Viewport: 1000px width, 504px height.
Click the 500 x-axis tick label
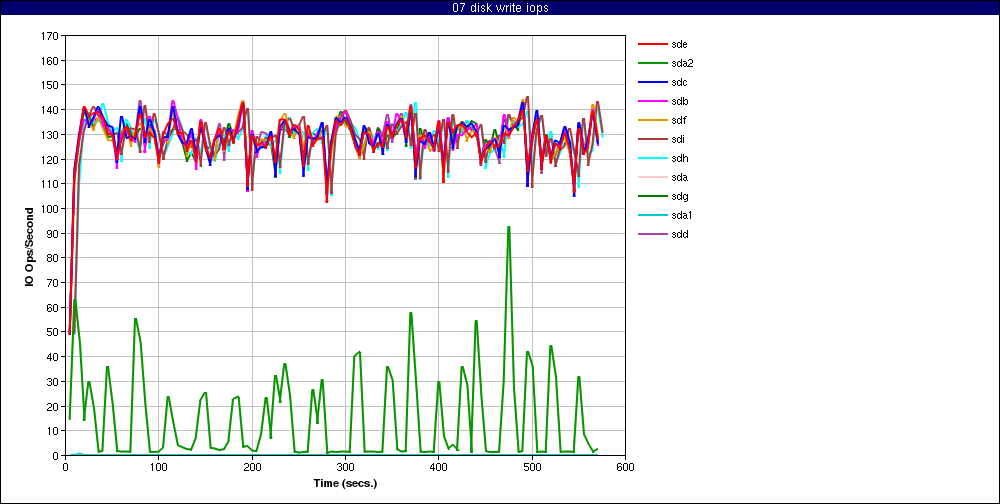point(532,467)
